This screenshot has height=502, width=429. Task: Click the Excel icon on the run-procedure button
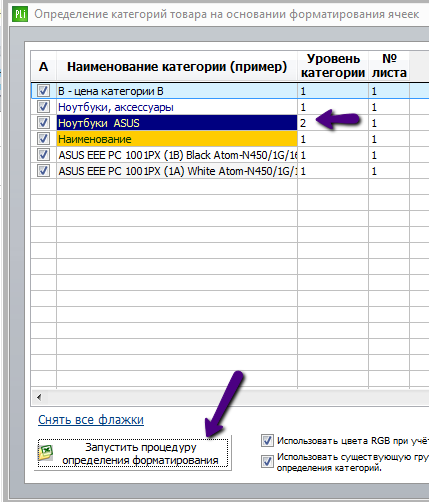click(46, 453)
